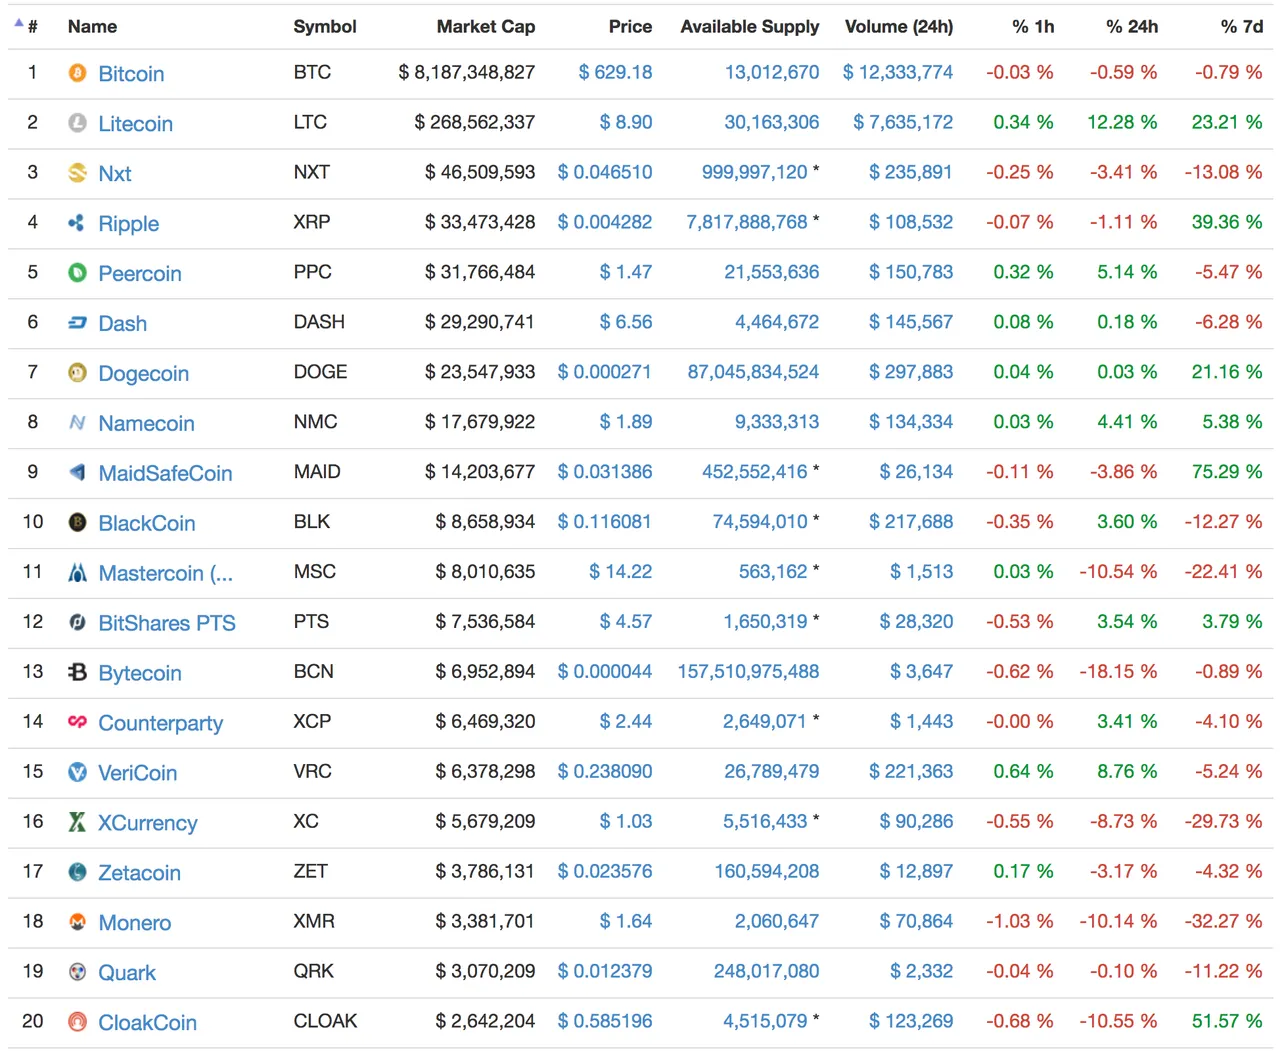
Task: Click the Namecoin logo icon
Action: click(77, 423)
